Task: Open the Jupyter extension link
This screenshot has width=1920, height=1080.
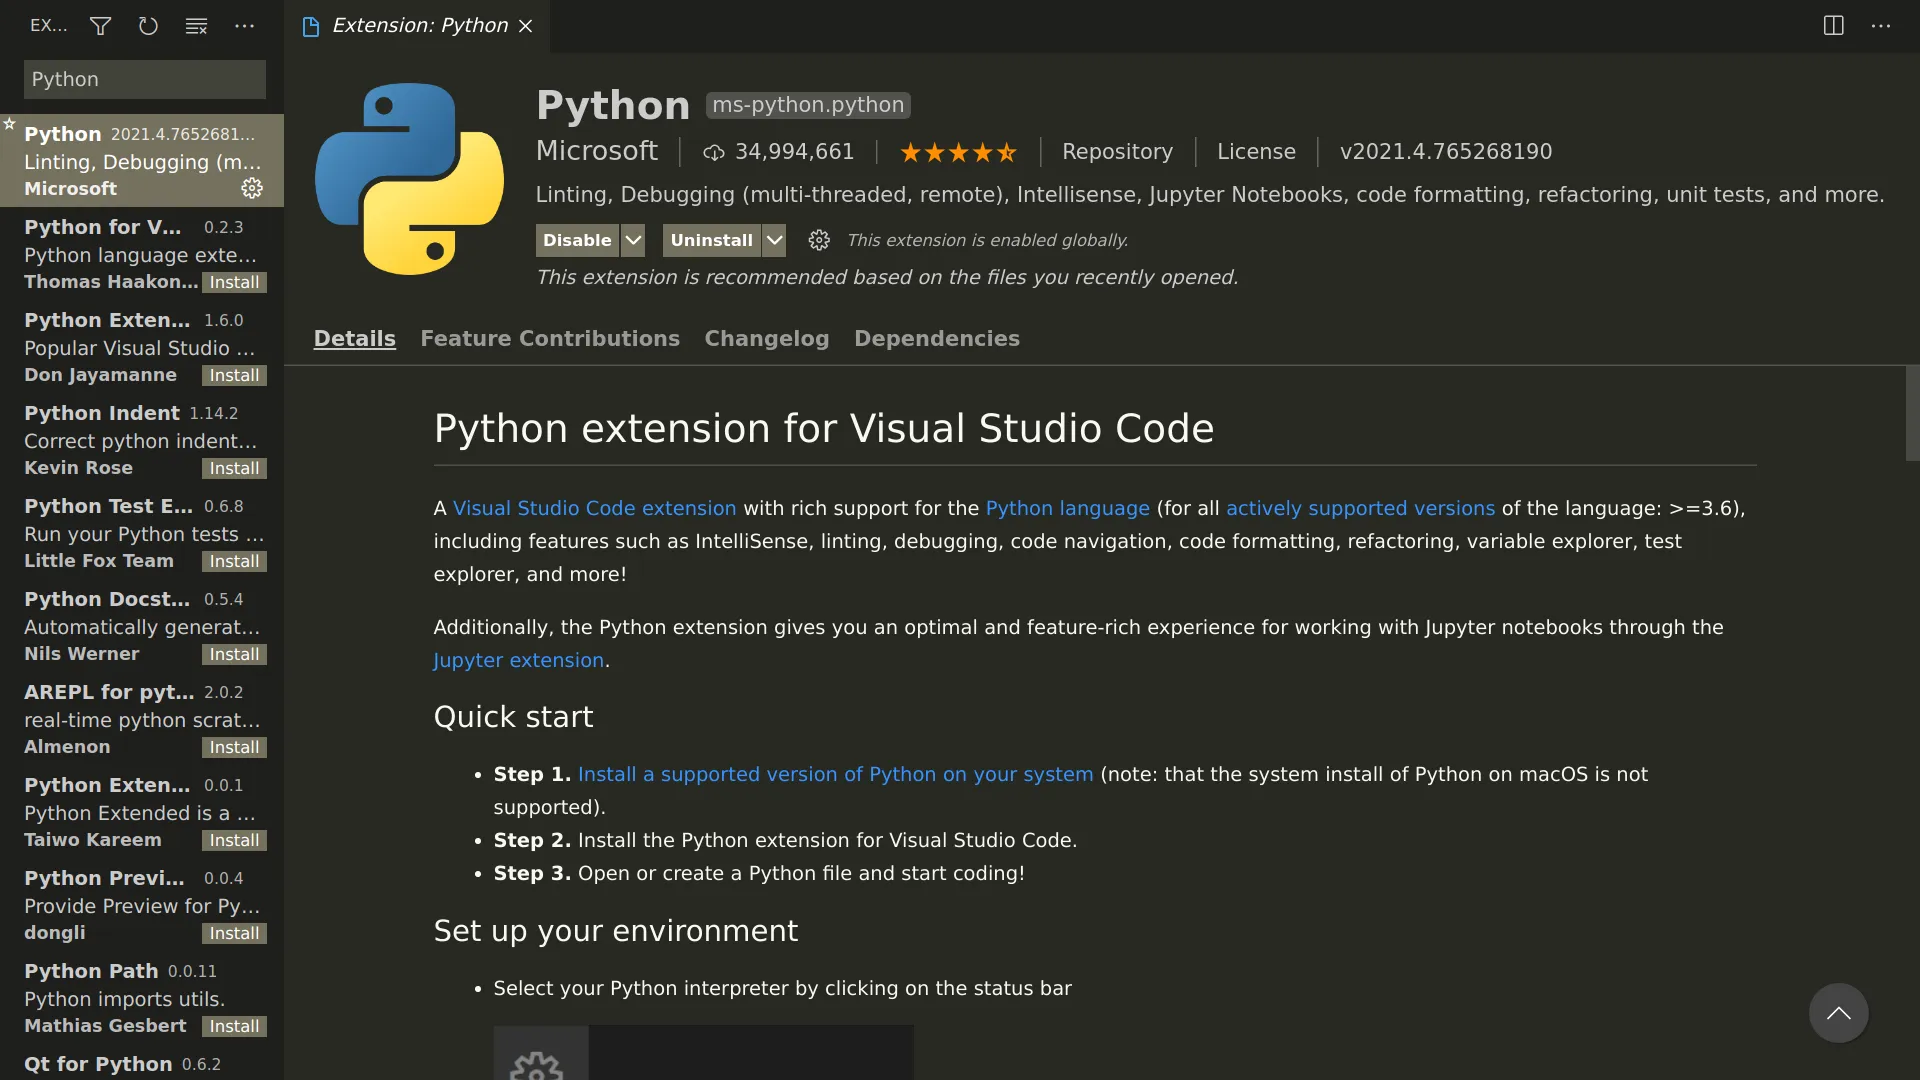Action: click(x=518, y=660)
